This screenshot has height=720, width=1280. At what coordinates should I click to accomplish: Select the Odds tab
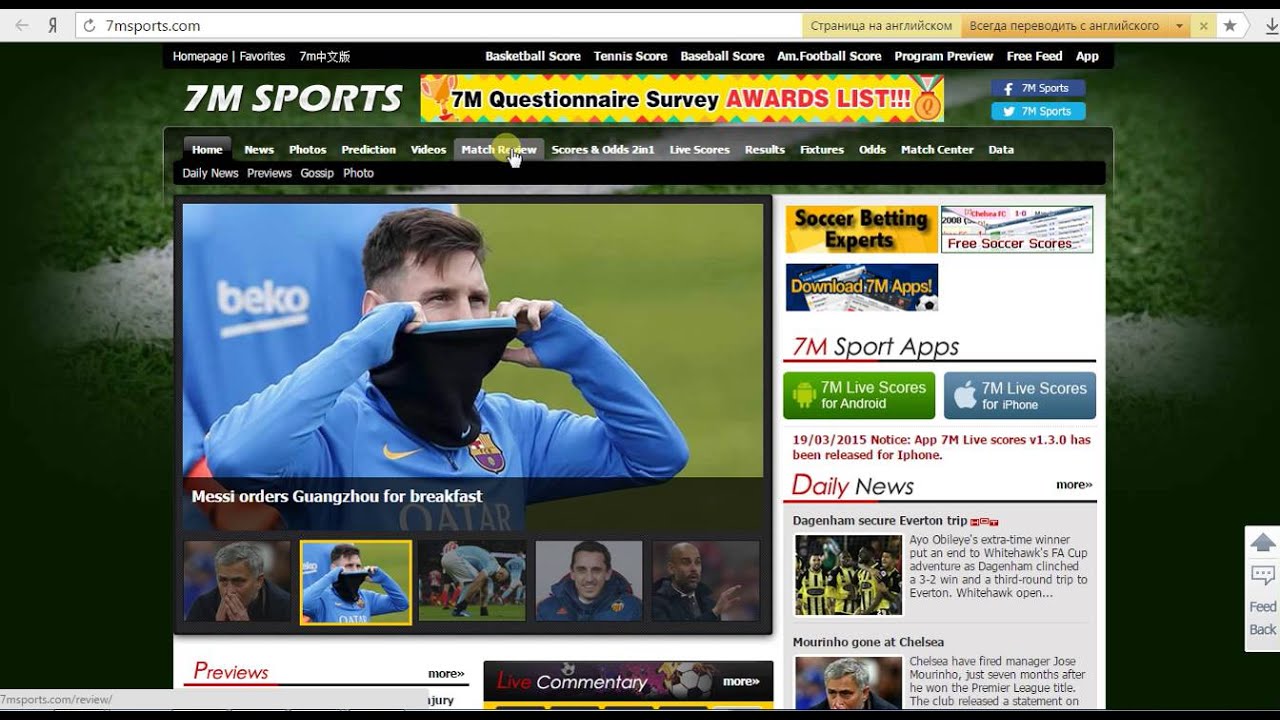872,149
